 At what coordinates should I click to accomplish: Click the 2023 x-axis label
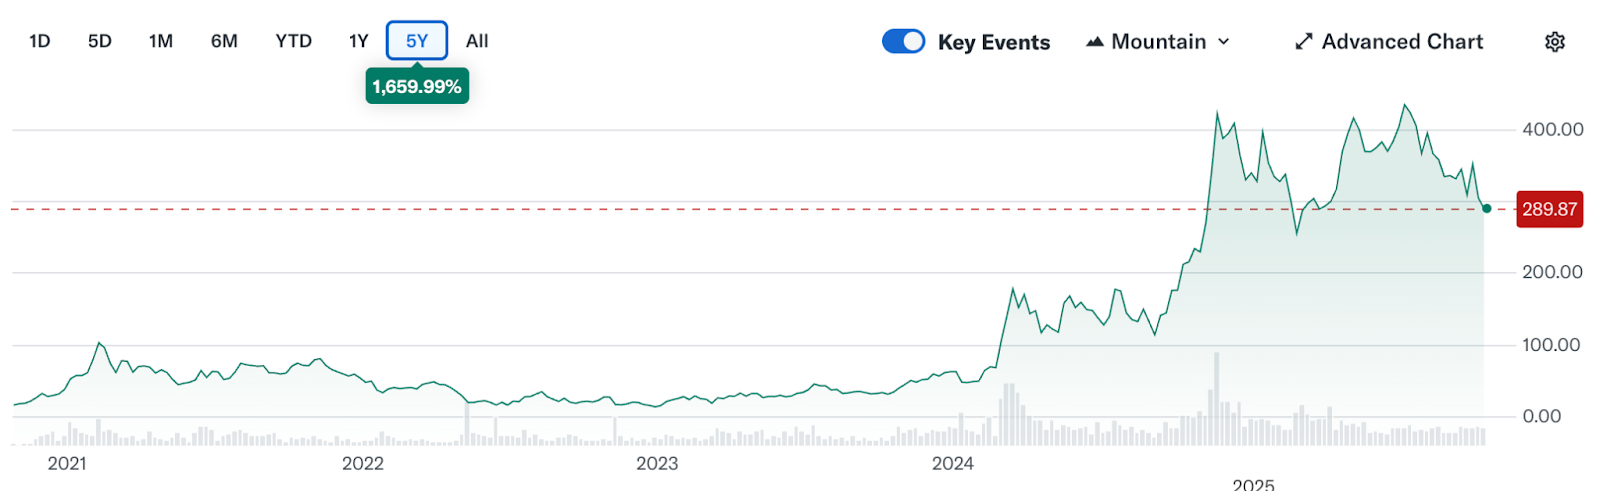point(657,463)
